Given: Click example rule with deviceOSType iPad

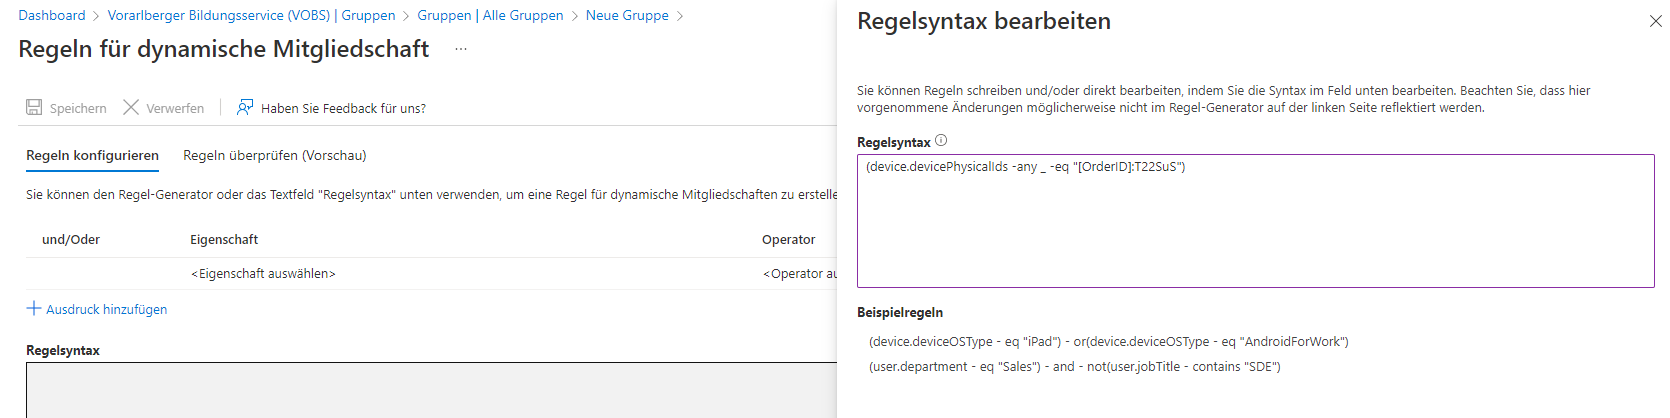Looking at the screenshot, I should click(1108, 342).
